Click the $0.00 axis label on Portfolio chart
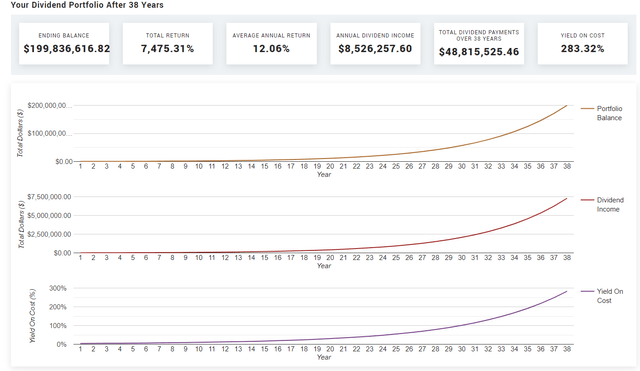Image resolution: width=640 pixels, height=371 pixels. click(x=64, y=162)
